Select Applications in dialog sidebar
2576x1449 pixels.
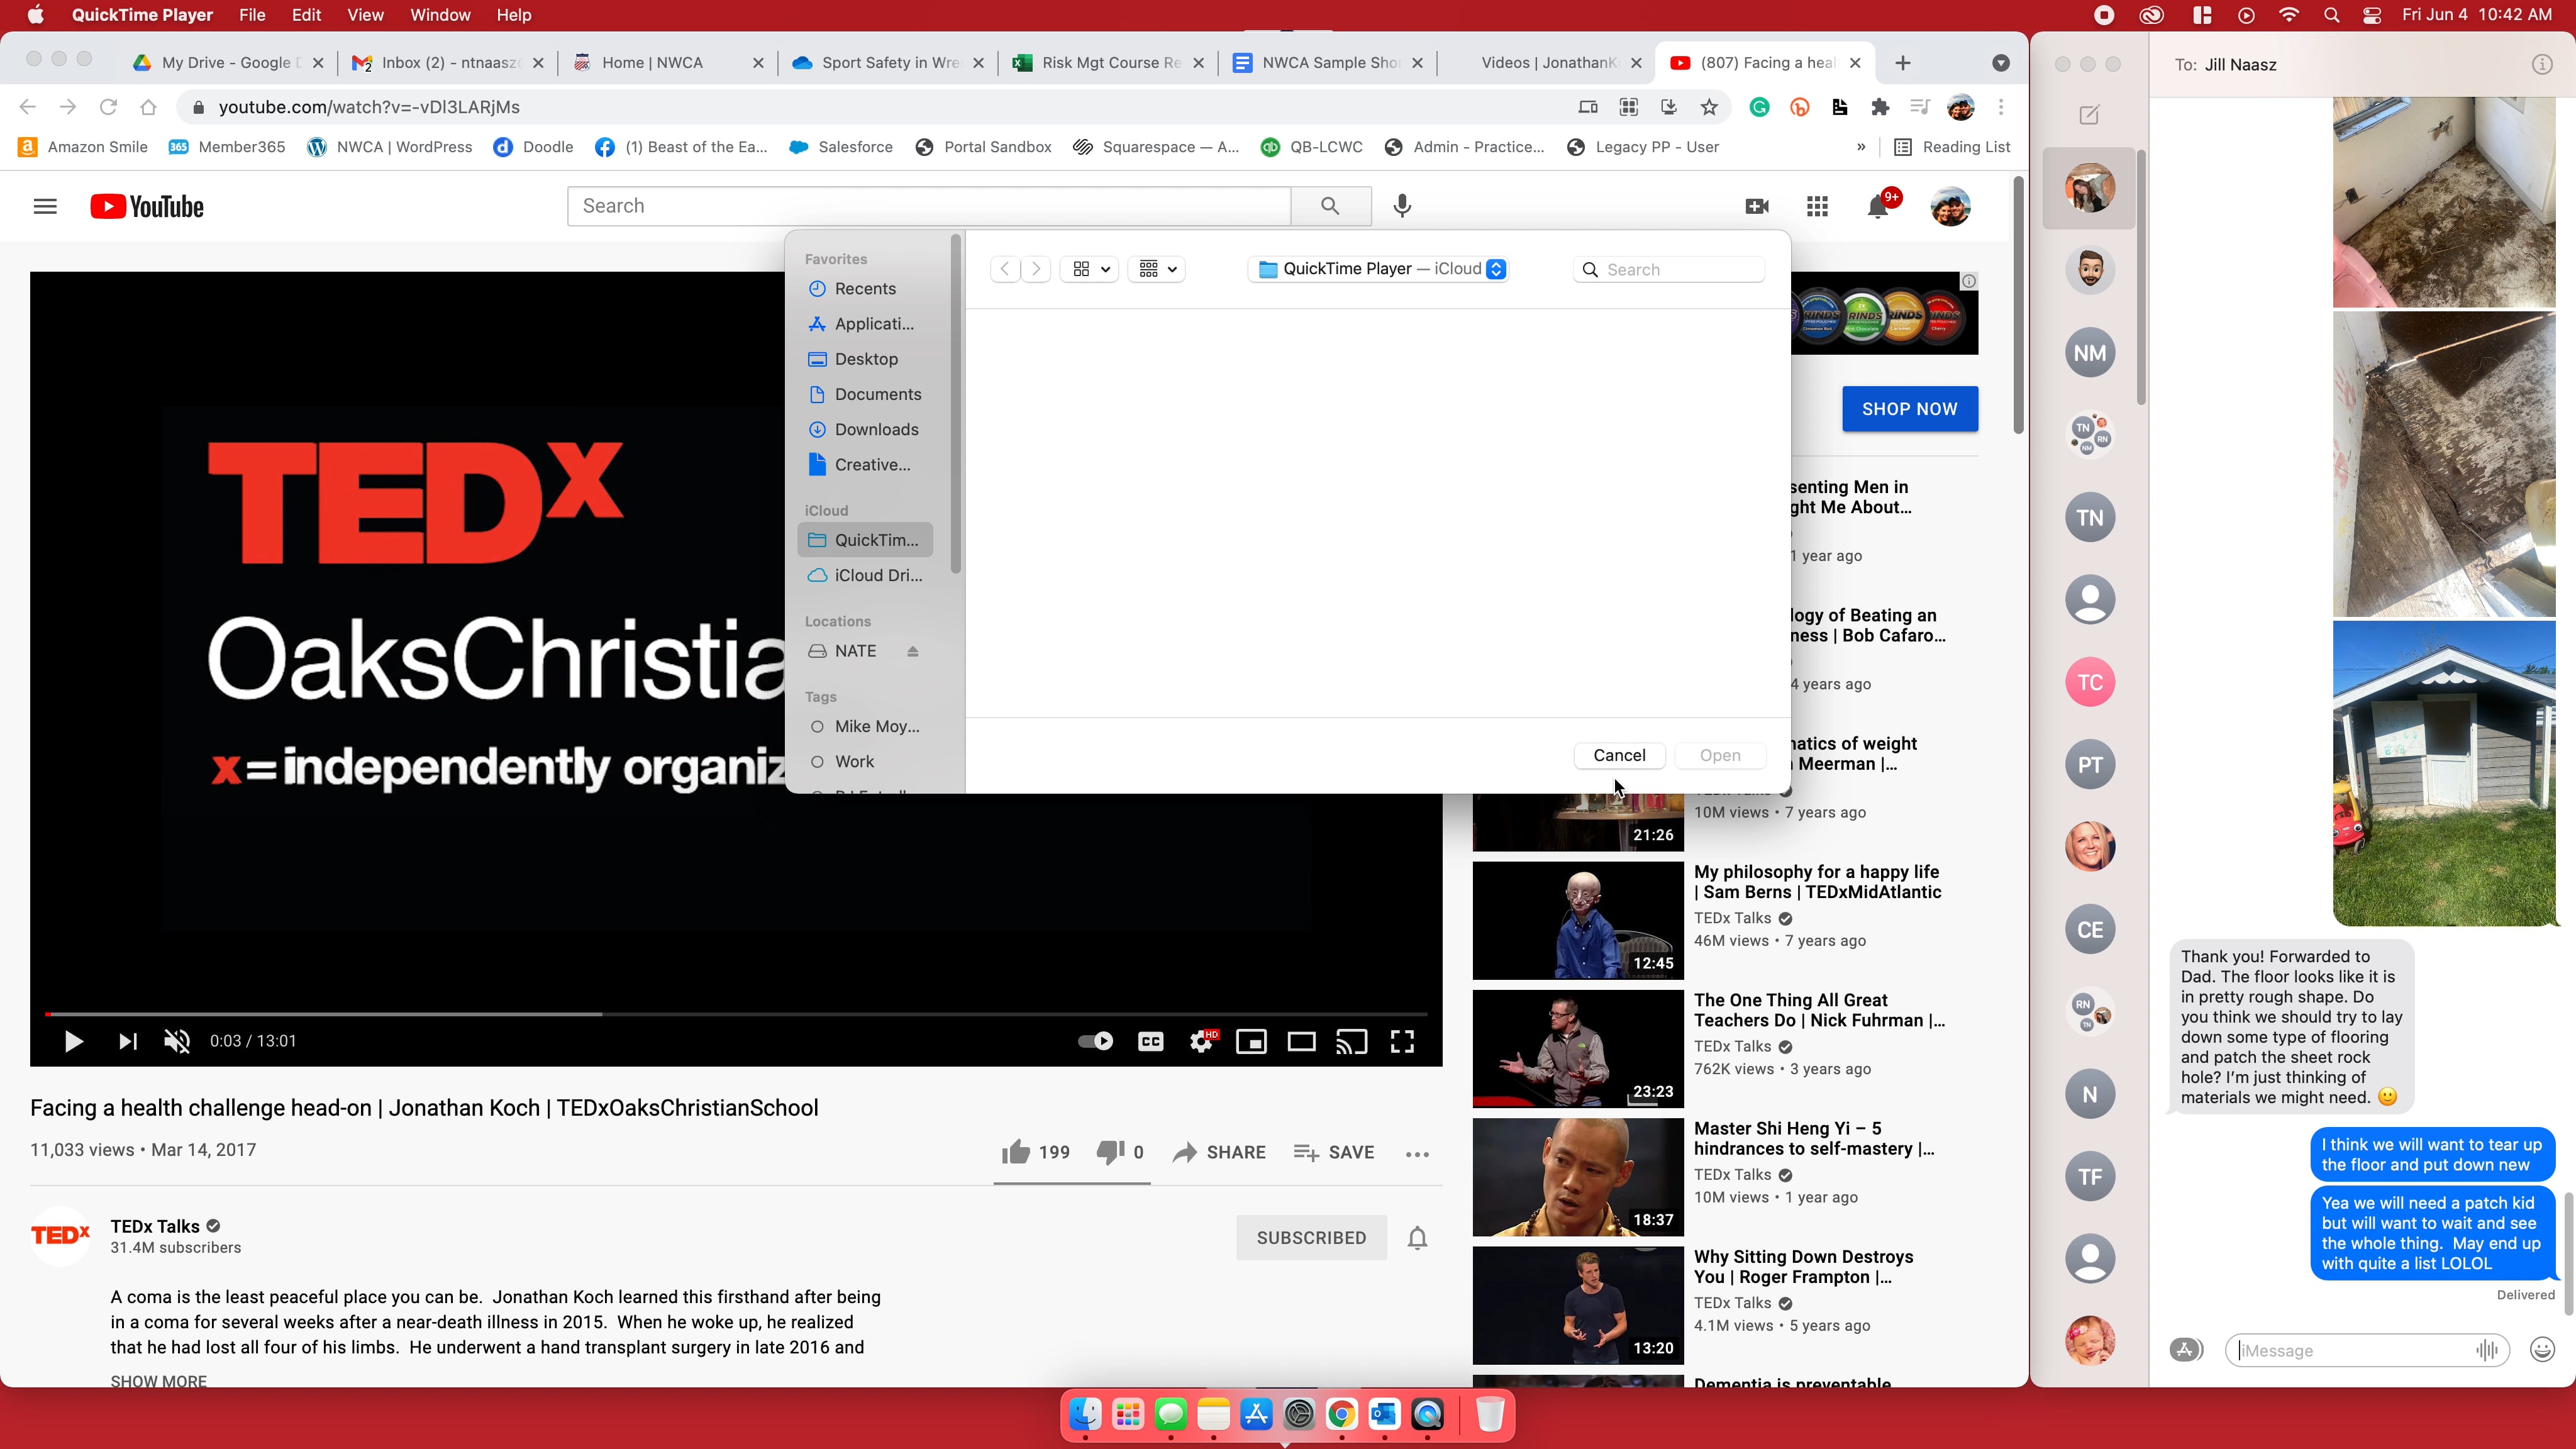pos(865,324)
